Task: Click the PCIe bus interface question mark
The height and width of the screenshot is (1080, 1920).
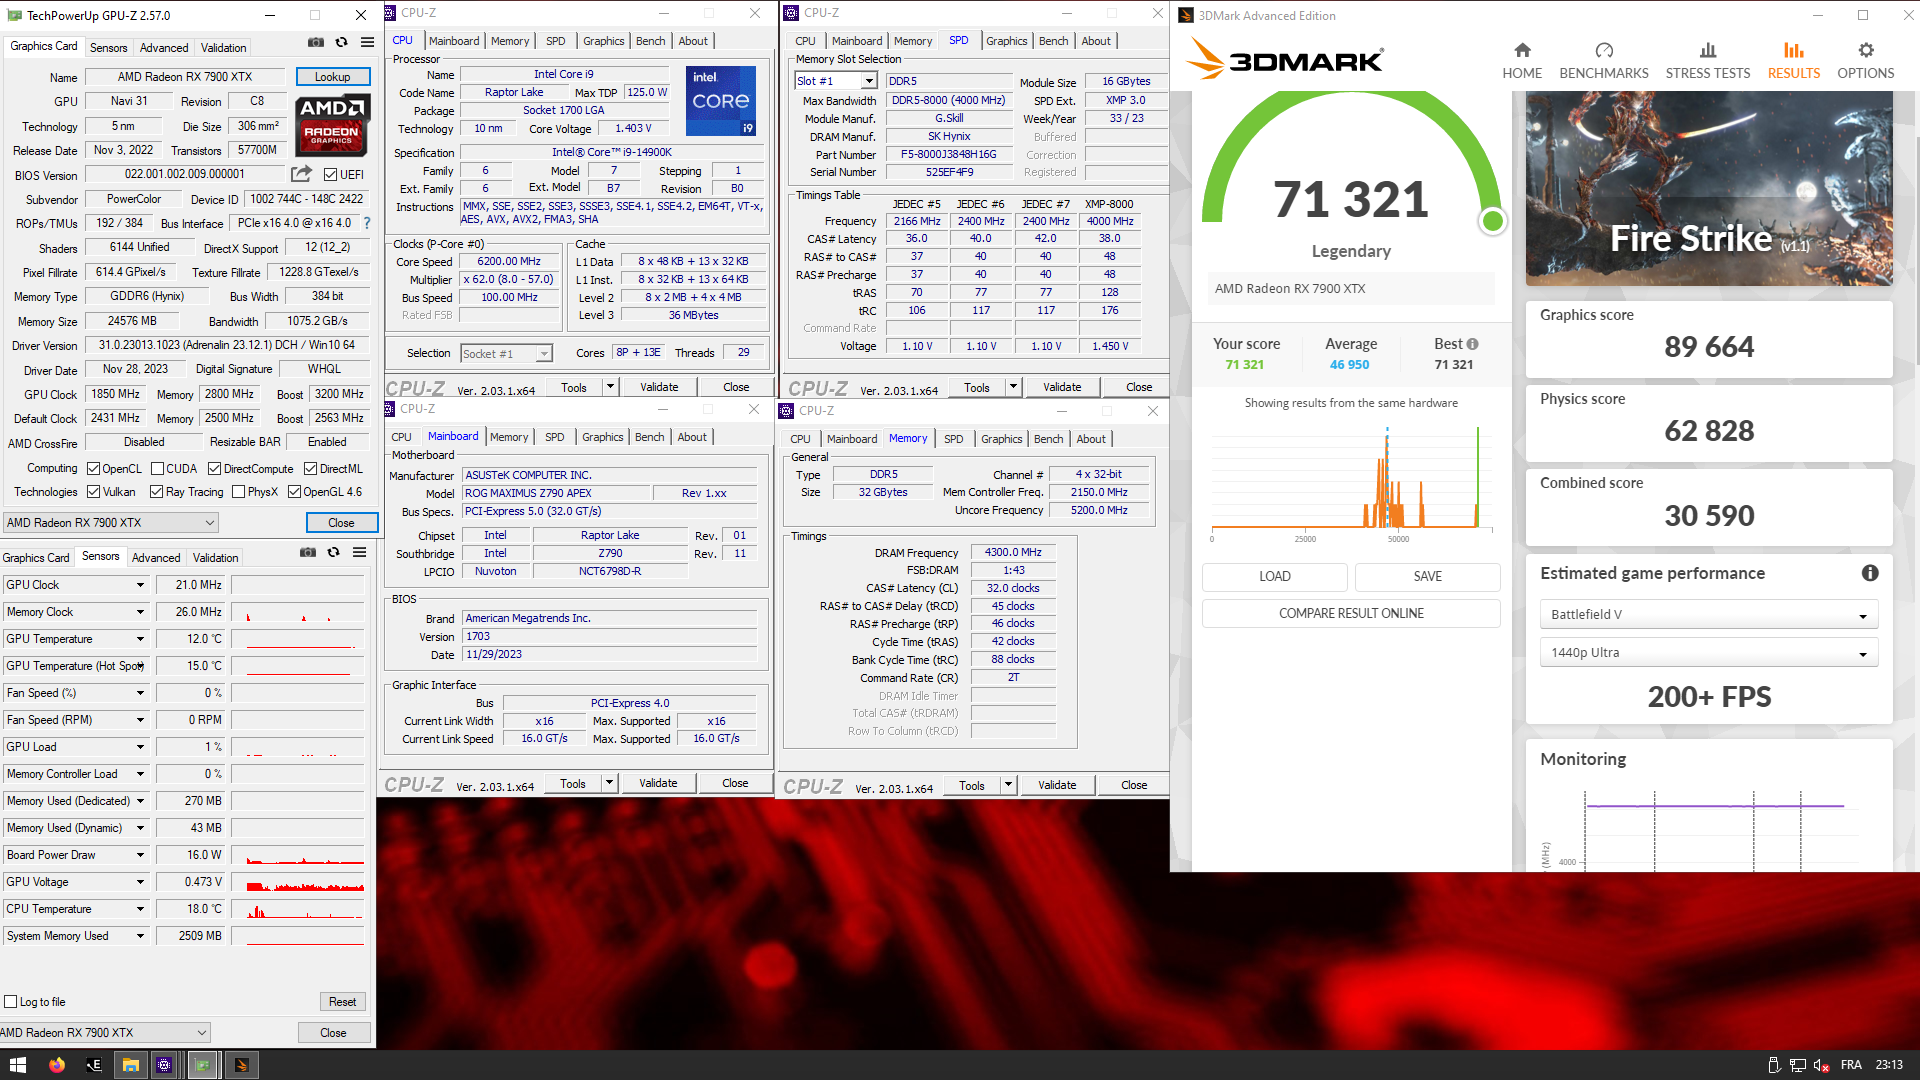Action: (x=367, y=223)
